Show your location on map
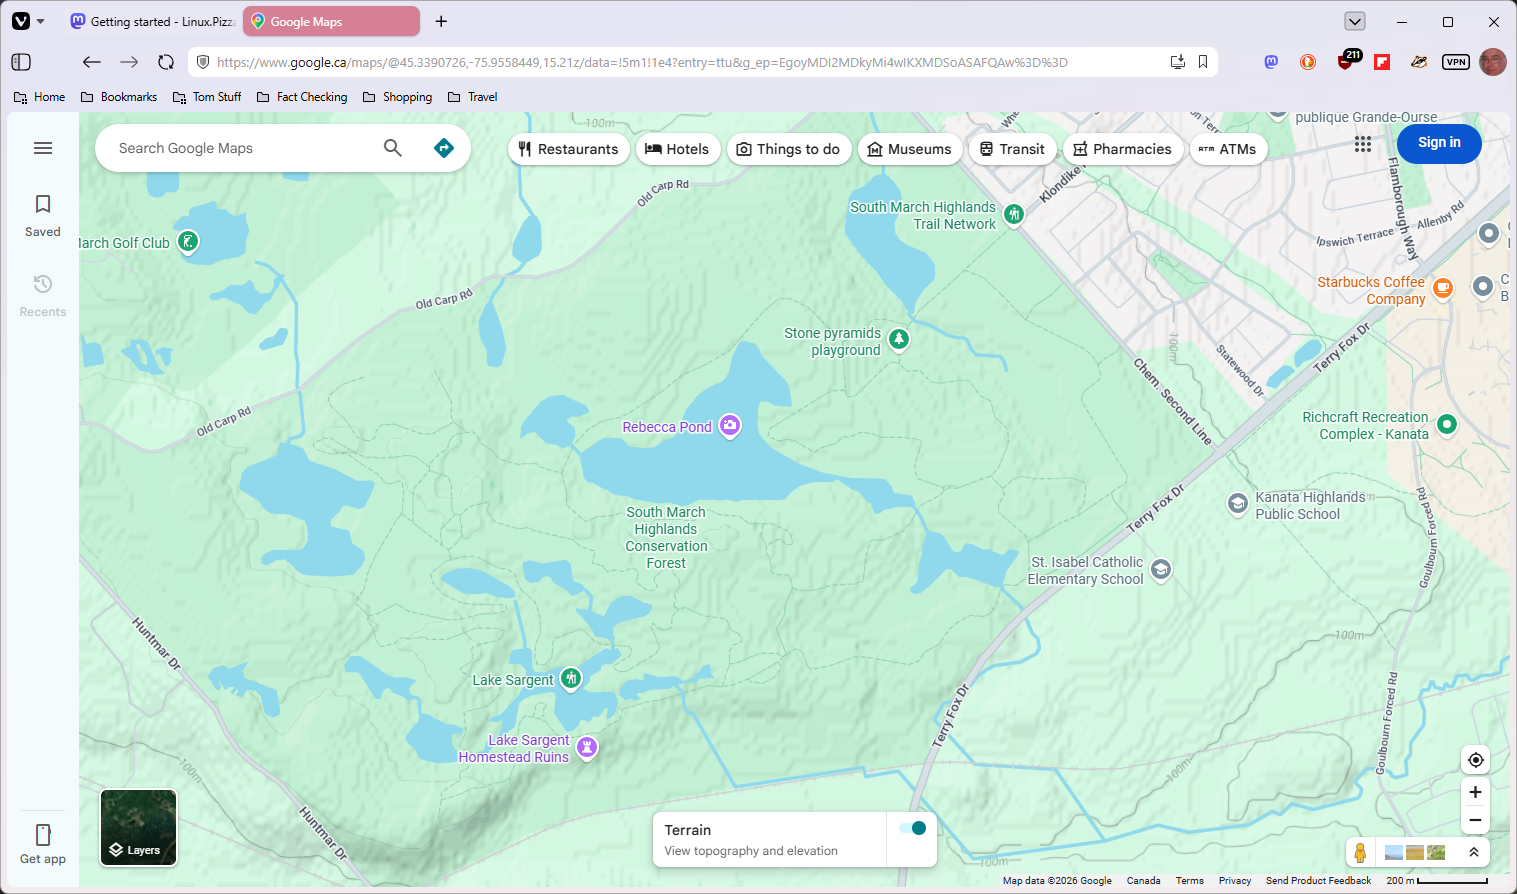Viewport: 1517px width, 894px height. click(1476, 760)
